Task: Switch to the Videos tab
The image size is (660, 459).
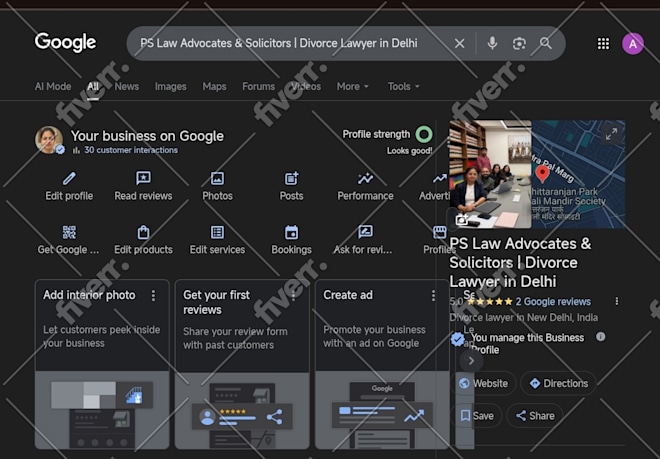Action: point(306,86)
